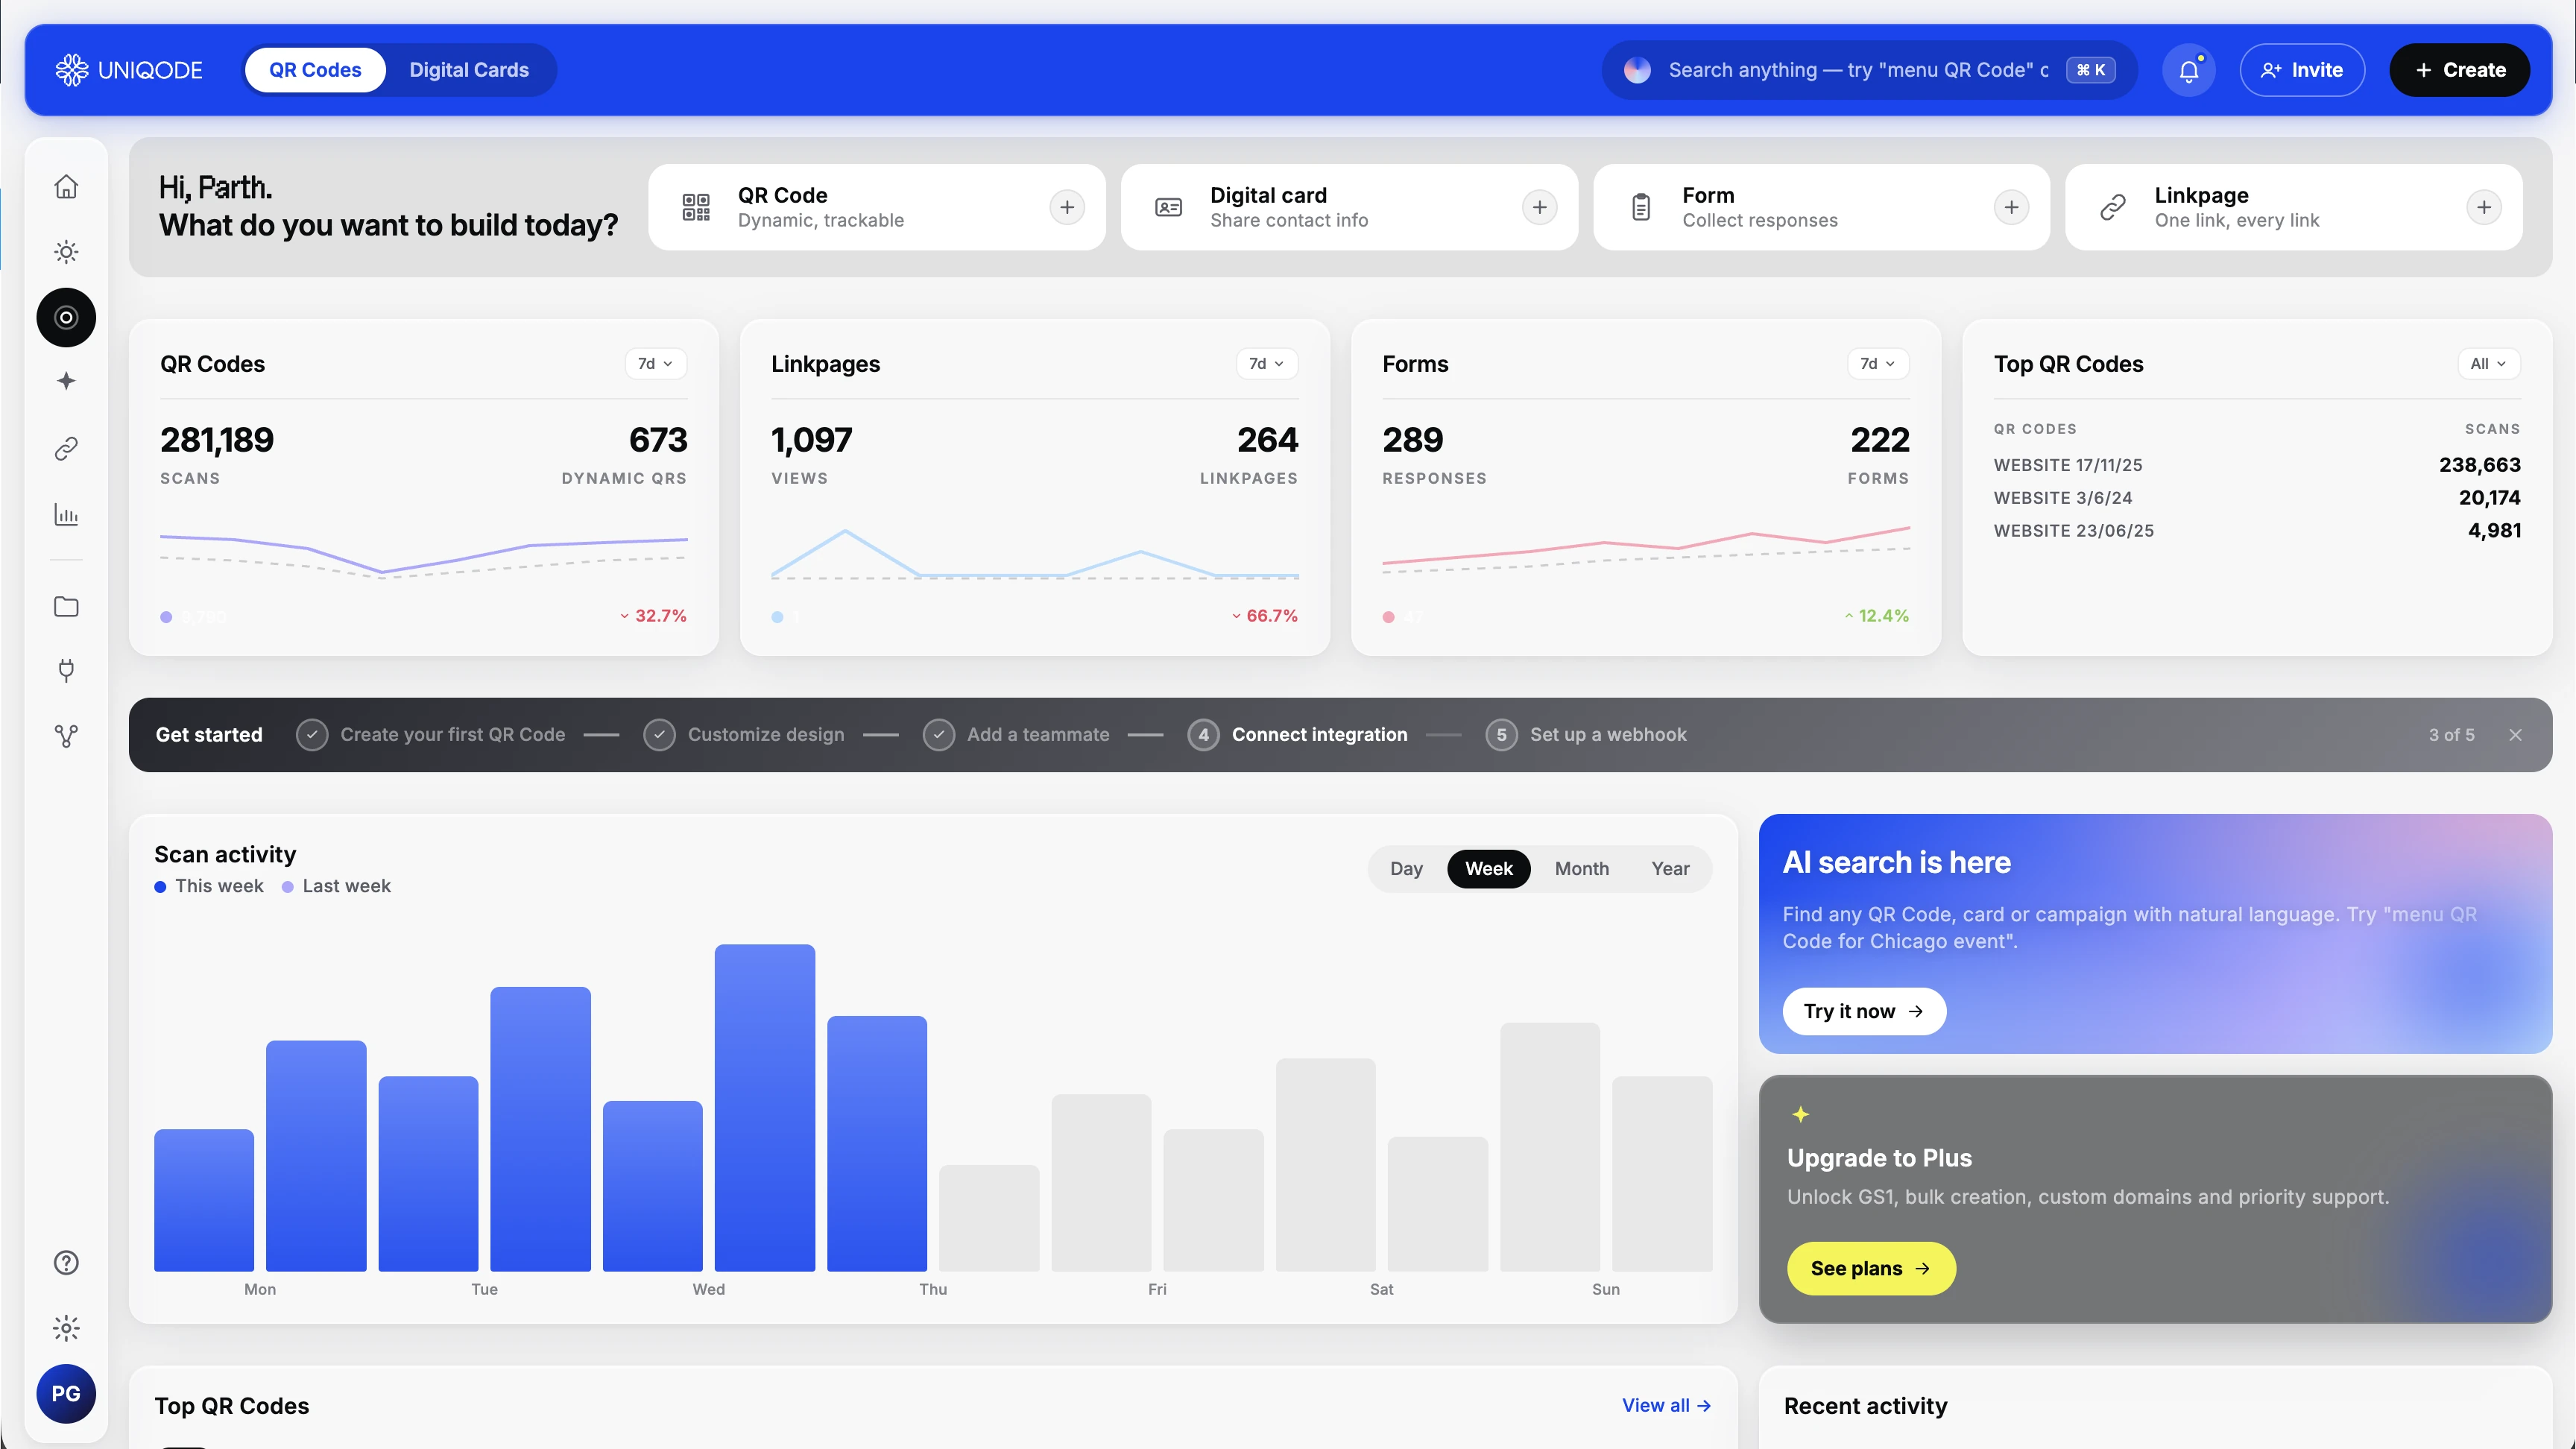2576x1449 pixels.
Task: Open the PG profile avatar
Action: click(66, 1393)
